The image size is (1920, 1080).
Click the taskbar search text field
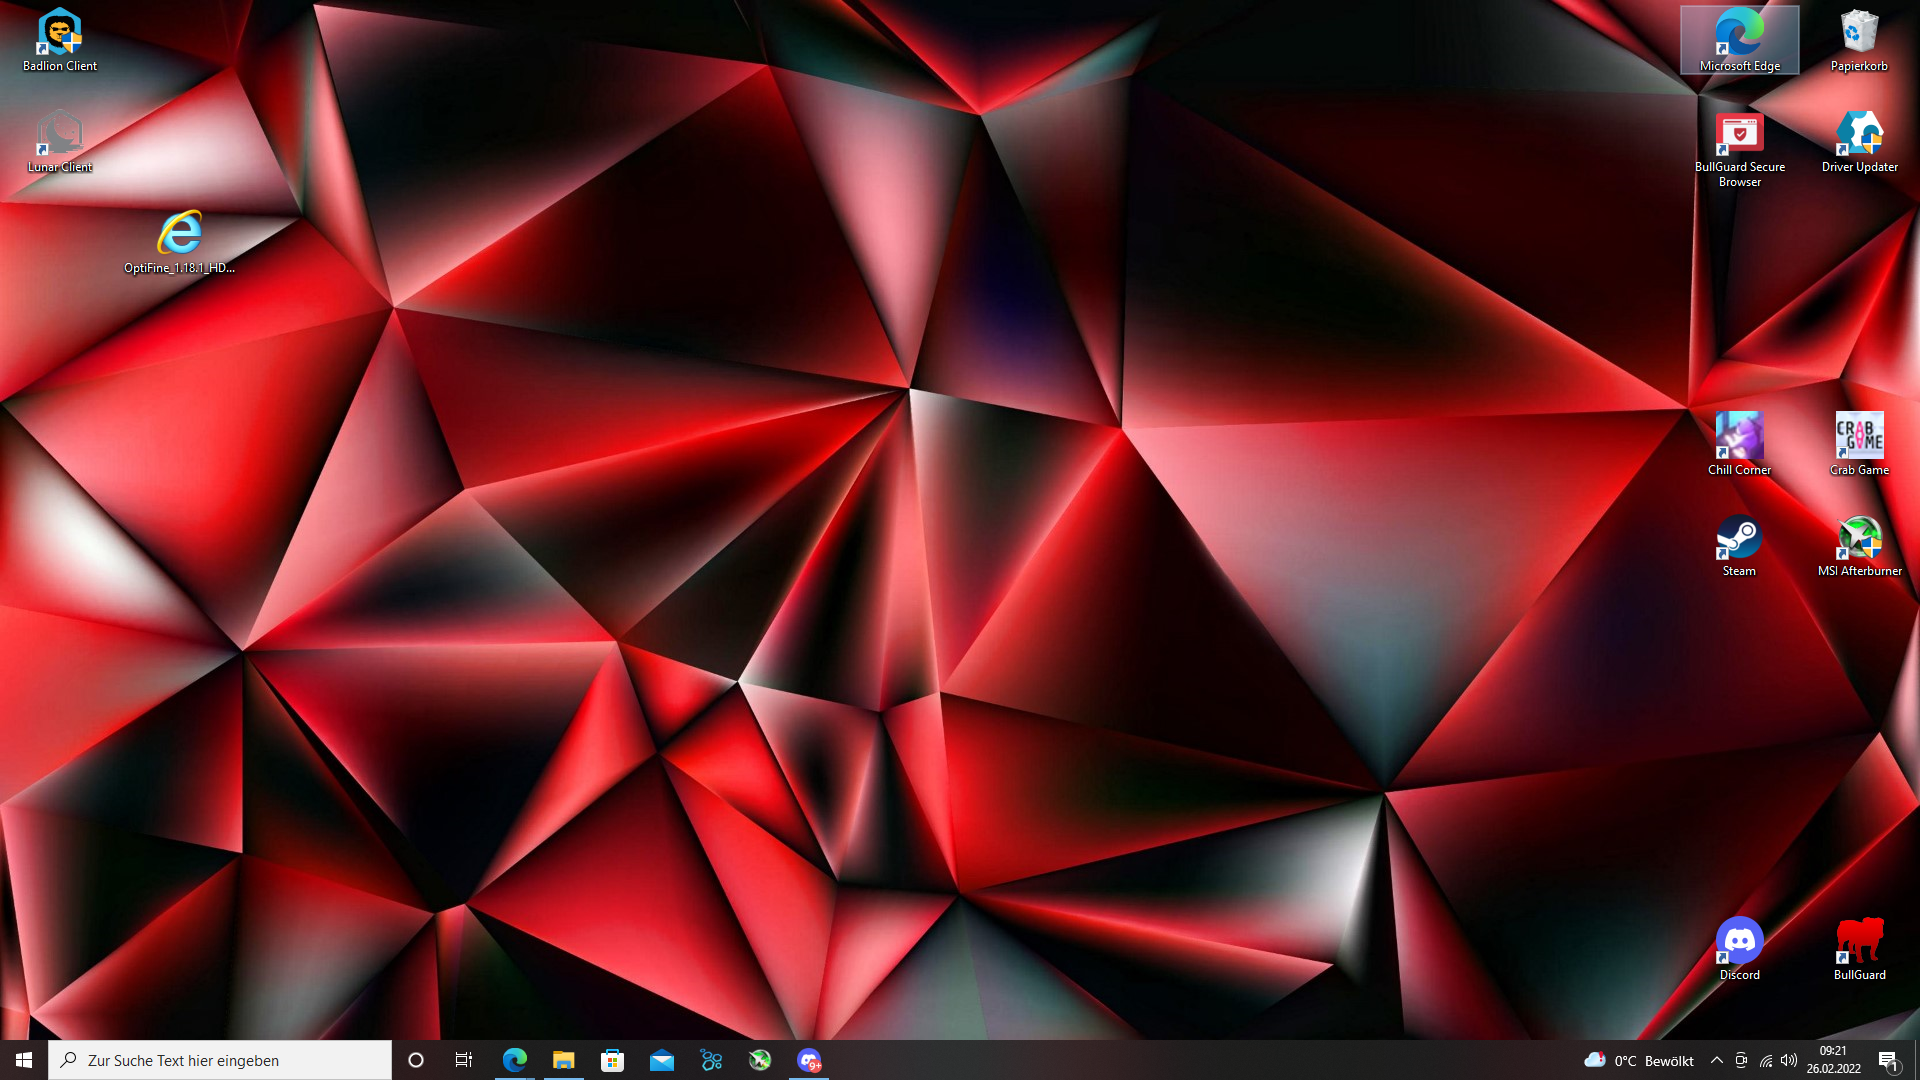(220, 1060)
